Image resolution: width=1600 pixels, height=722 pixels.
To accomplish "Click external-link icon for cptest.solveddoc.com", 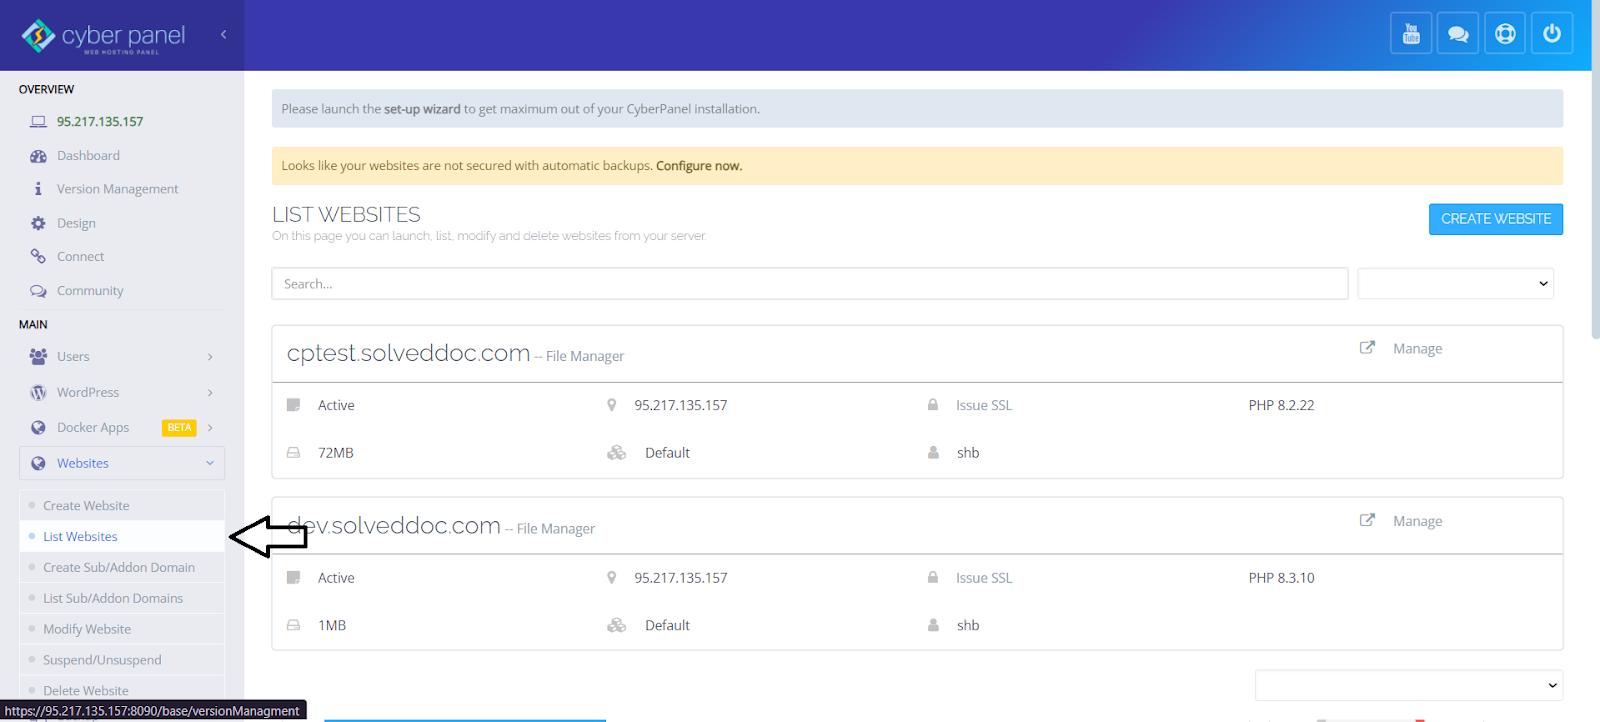I will coord(1367,347).
